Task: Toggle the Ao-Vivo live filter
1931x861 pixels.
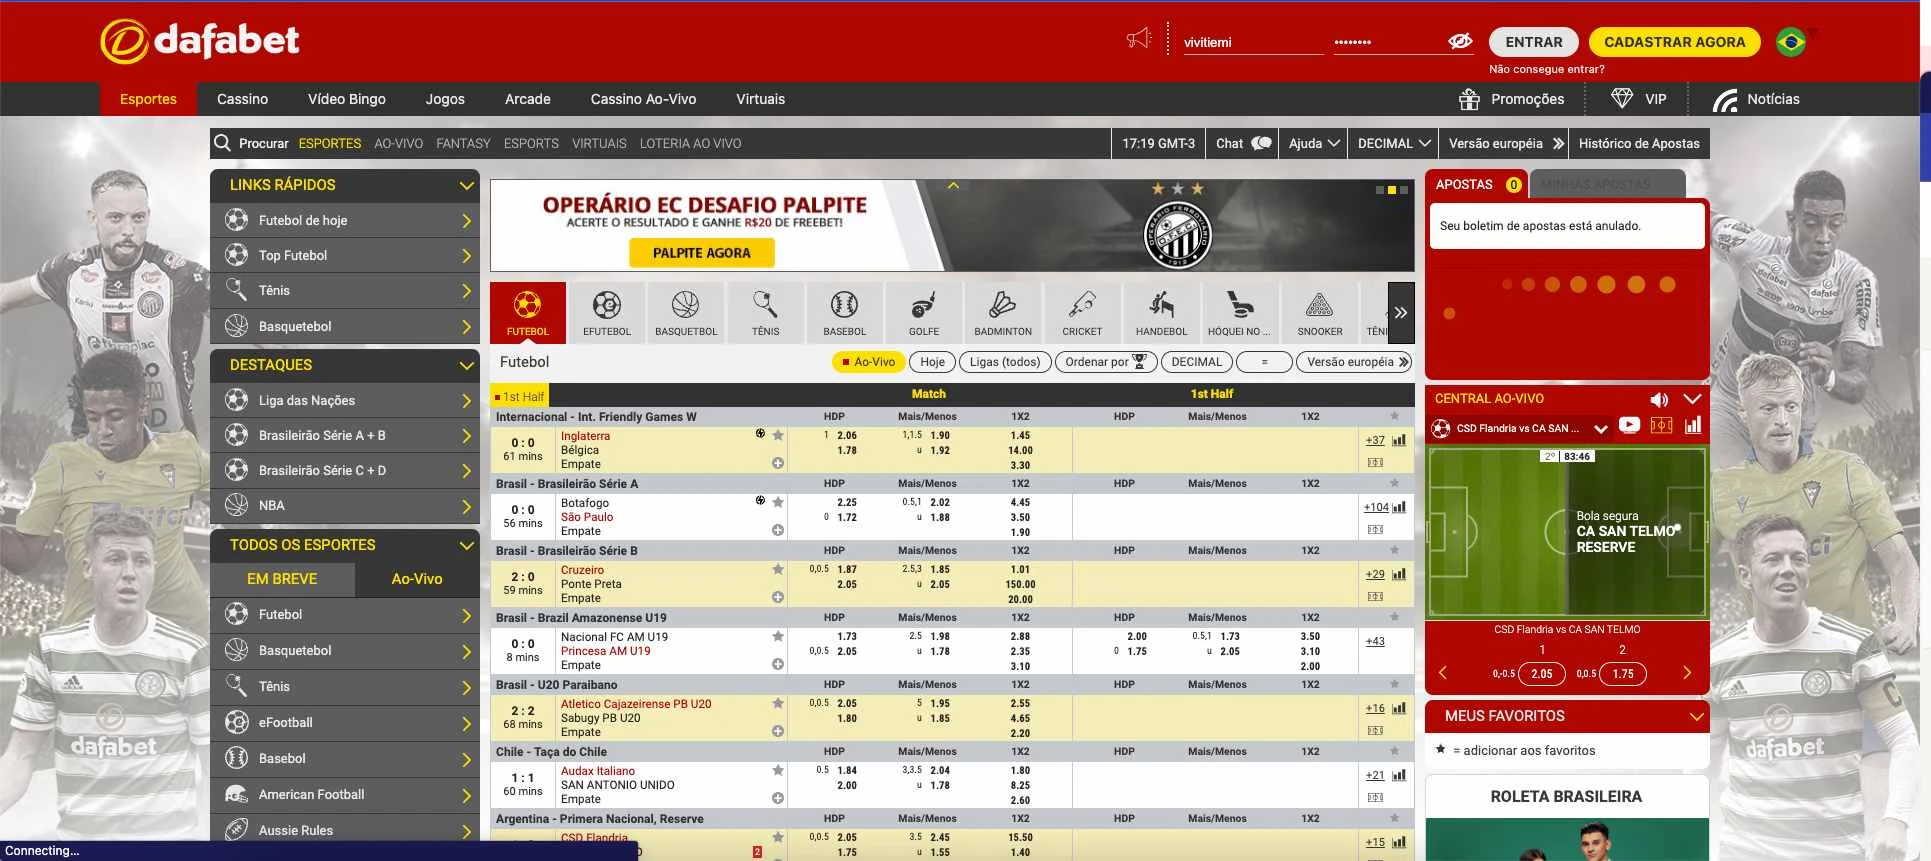Action: coord(868,362)
